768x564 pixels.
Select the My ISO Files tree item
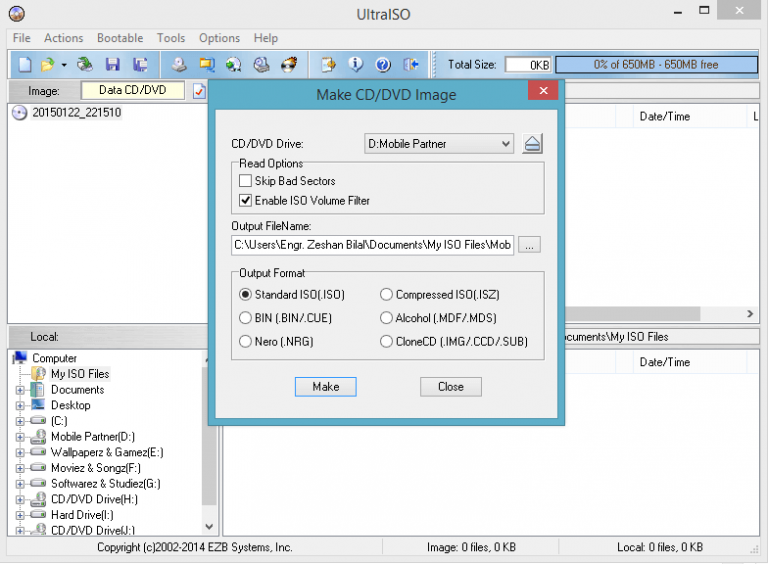[x=80, y=374]
